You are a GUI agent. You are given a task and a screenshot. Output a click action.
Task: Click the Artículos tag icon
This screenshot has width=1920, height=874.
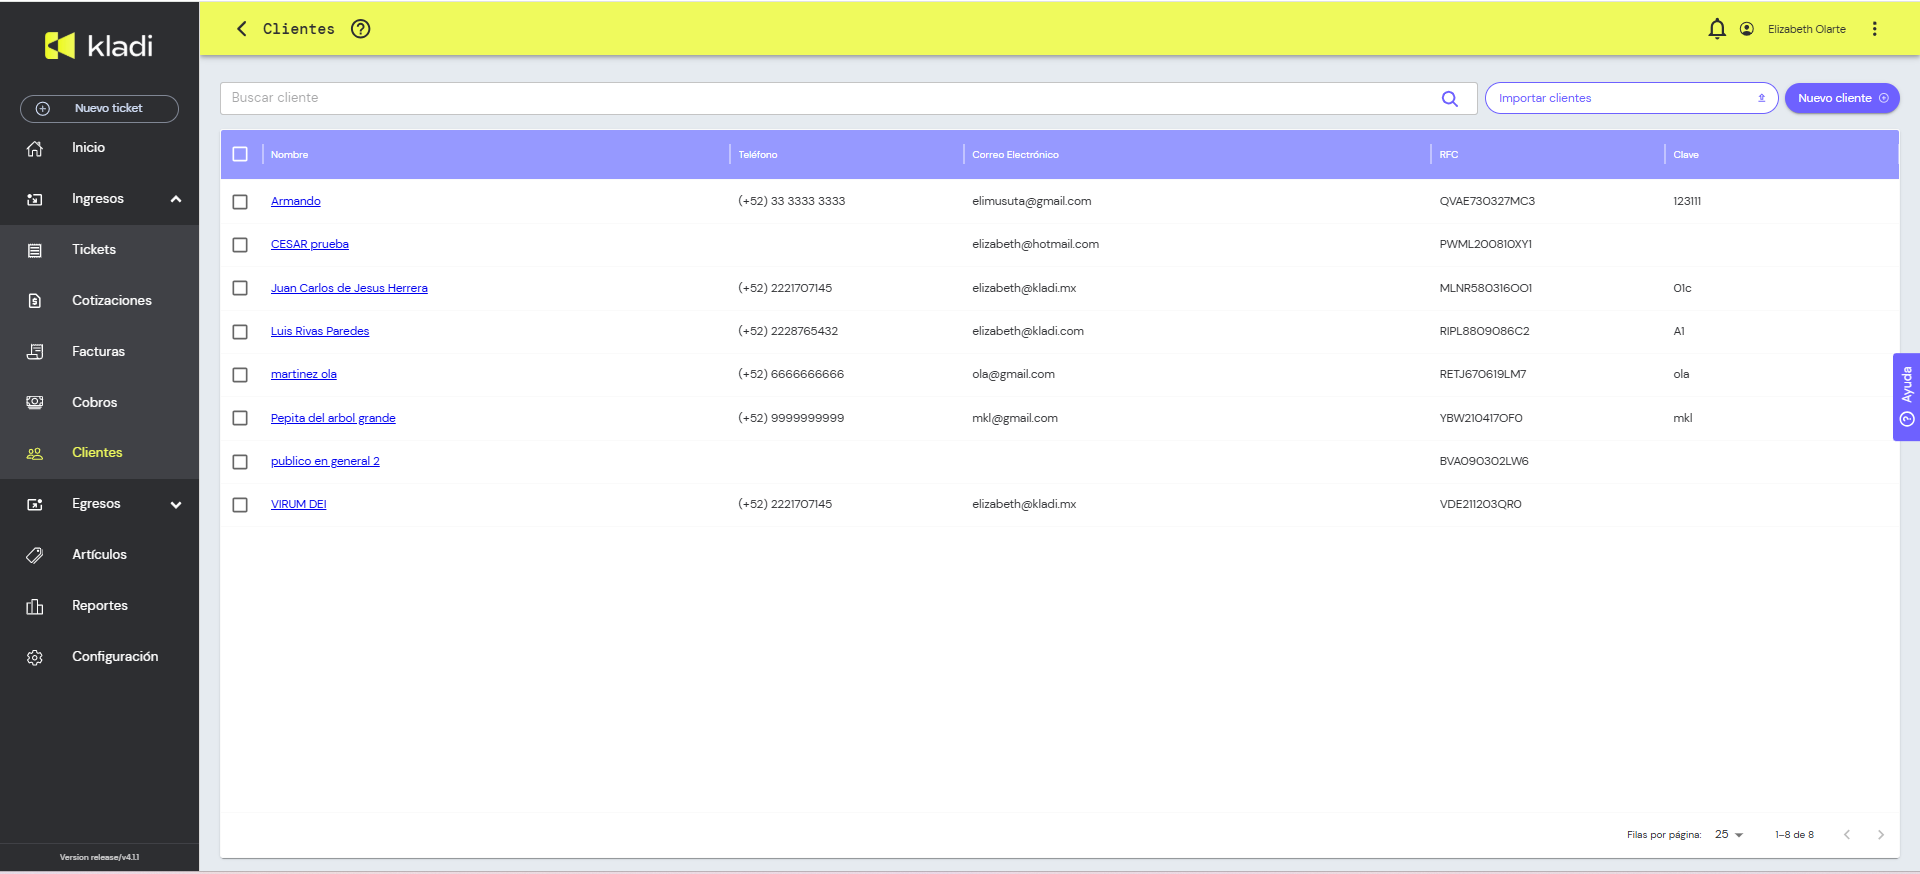click(35, 555)
